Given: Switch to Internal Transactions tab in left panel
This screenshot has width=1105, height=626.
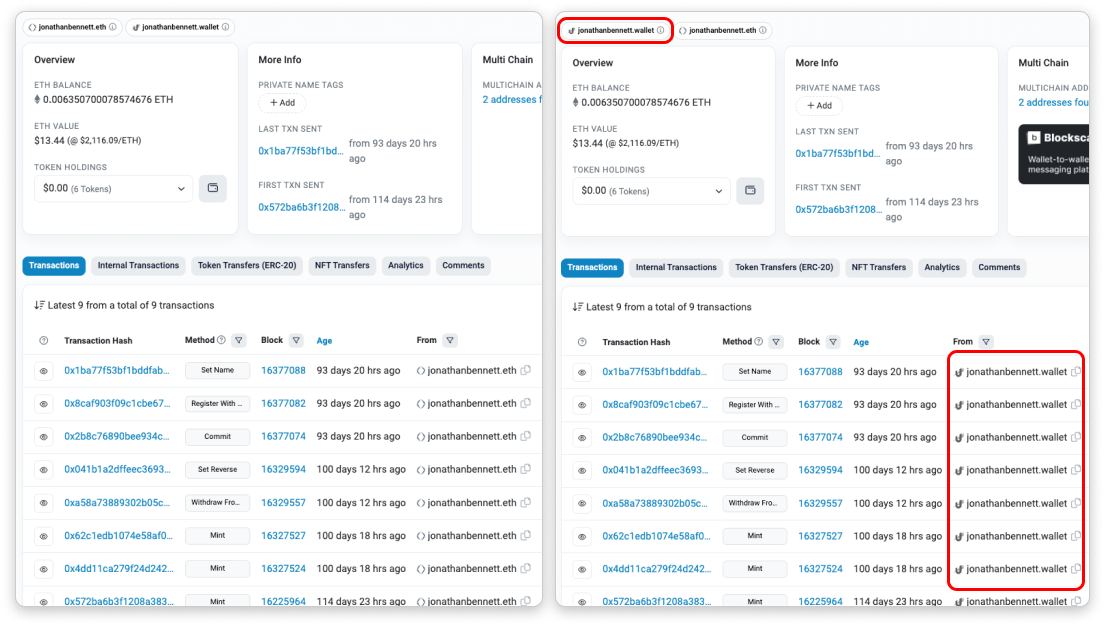Looking at the screenshot, I should point(139,266).
